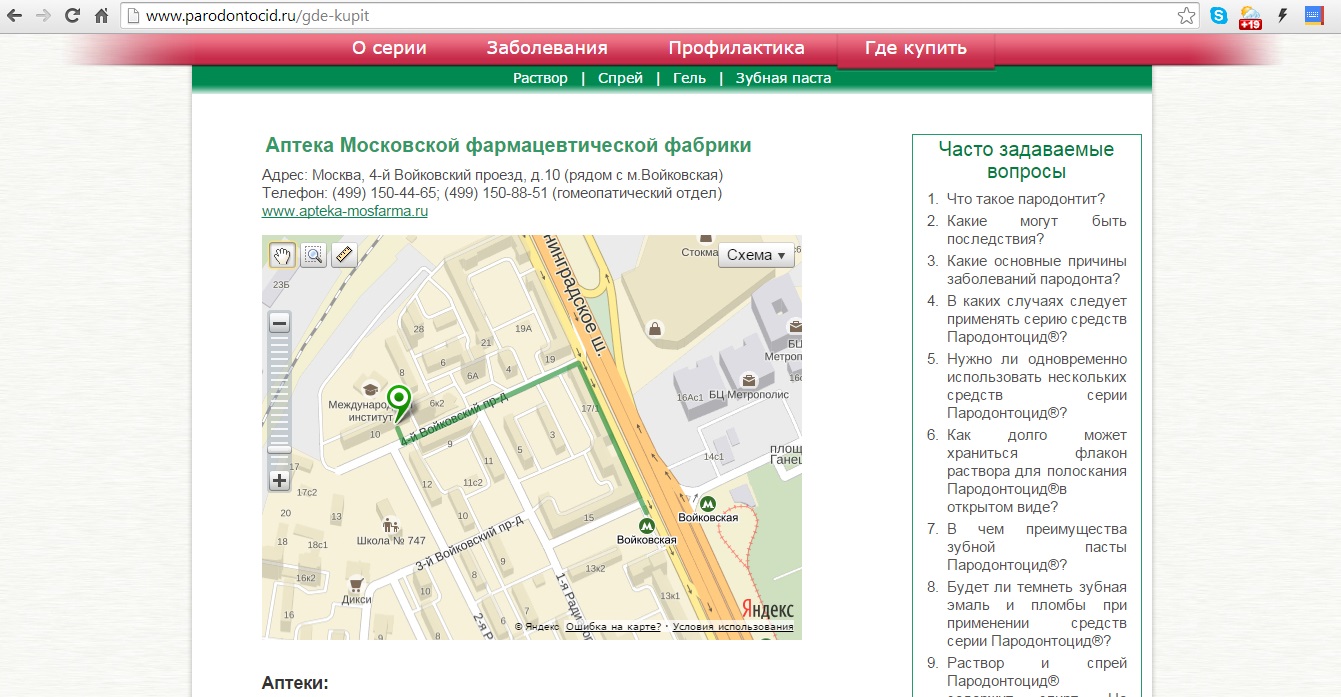1341x697 pixels.
Task: Click the Школа № 747 icon on map
Action: [x=391, y=525]
